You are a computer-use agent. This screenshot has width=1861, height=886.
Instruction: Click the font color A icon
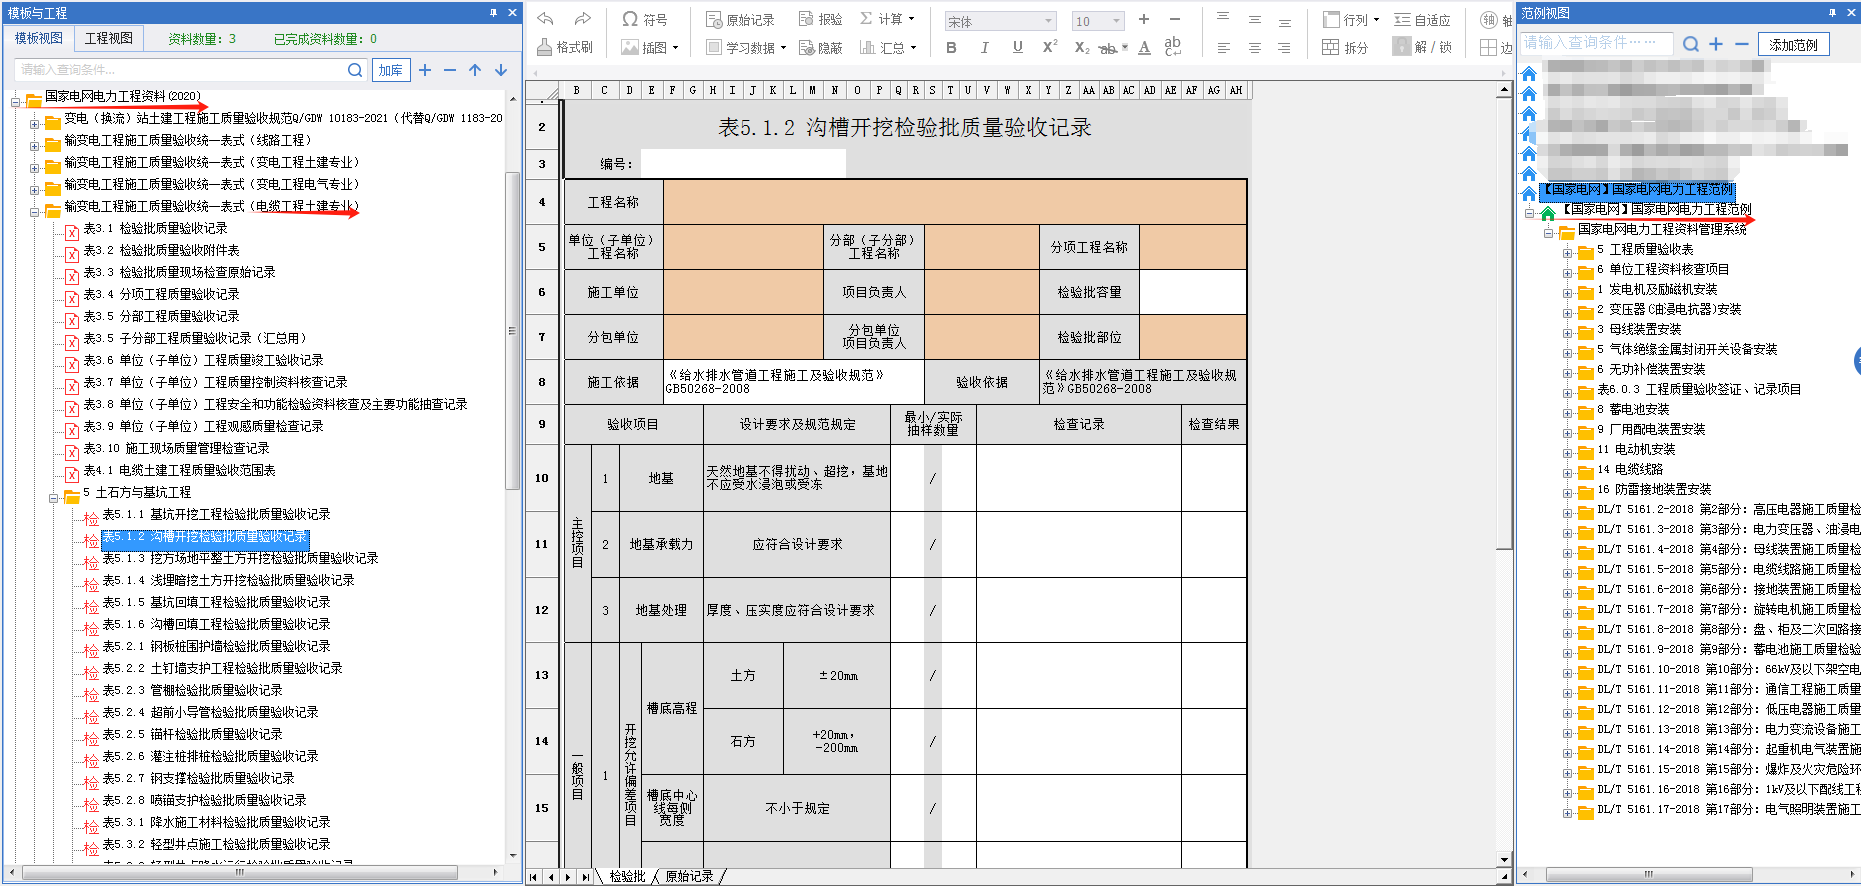(x=1144, y=47)
